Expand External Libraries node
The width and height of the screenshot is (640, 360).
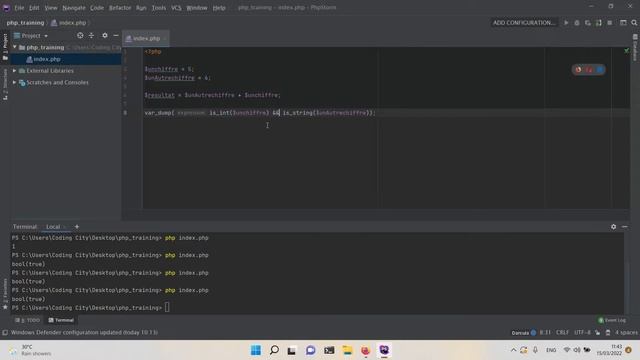coord(15,71)
